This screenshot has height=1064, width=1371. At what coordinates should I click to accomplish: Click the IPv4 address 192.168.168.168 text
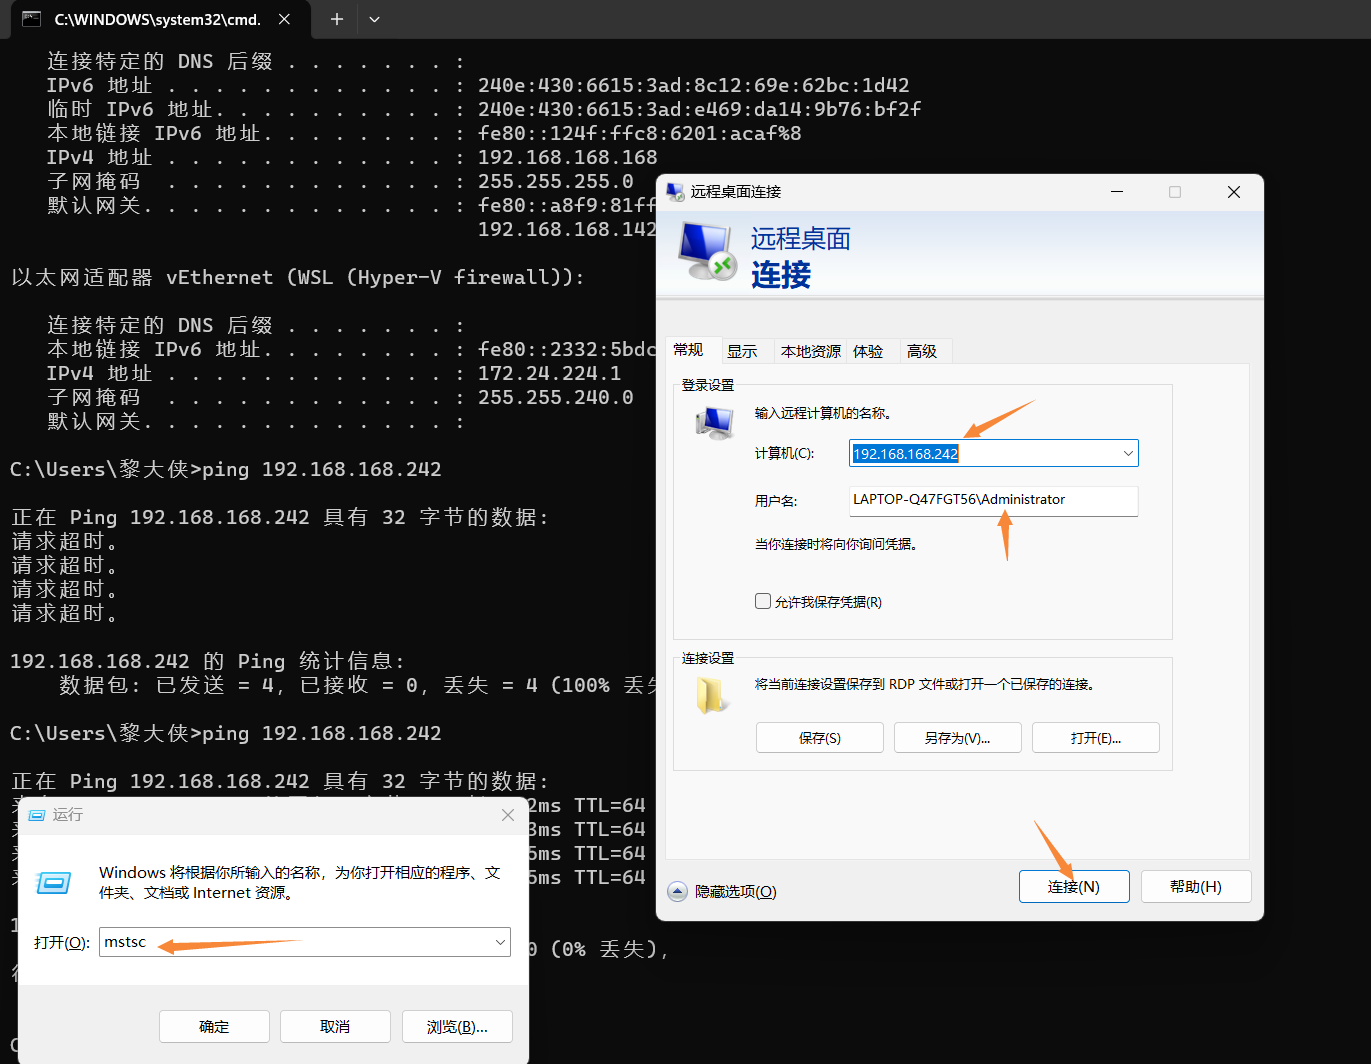point(568,157)
